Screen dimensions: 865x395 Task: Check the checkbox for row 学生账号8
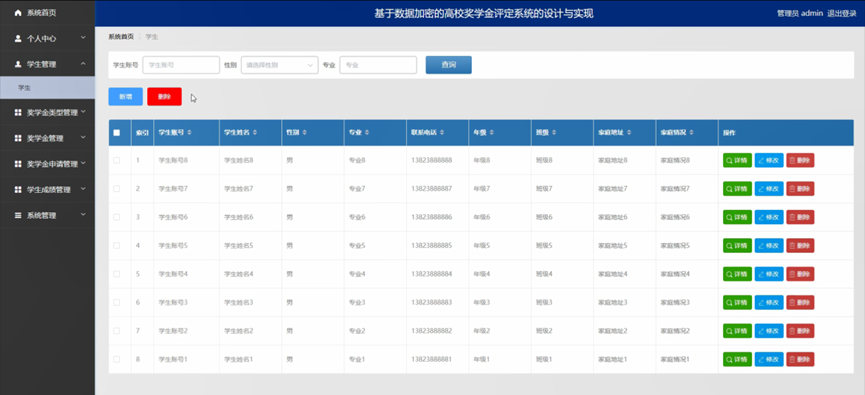116,161
